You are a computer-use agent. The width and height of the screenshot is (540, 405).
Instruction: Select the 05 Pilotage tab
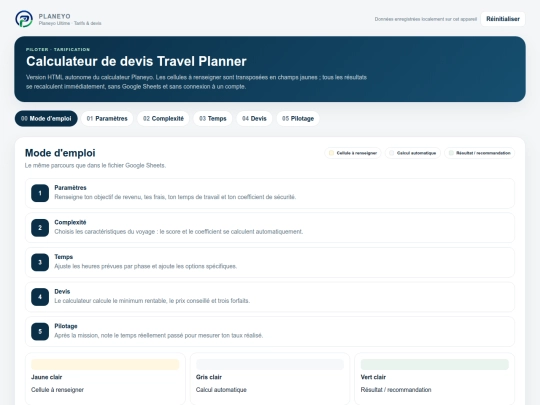coord(298,118)
